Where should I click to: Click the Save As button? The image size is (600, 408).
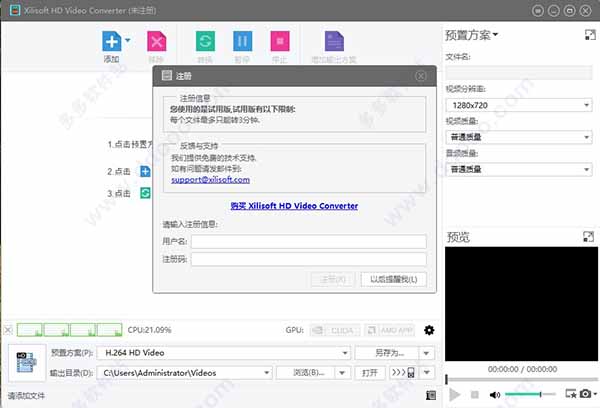point(387,353)
